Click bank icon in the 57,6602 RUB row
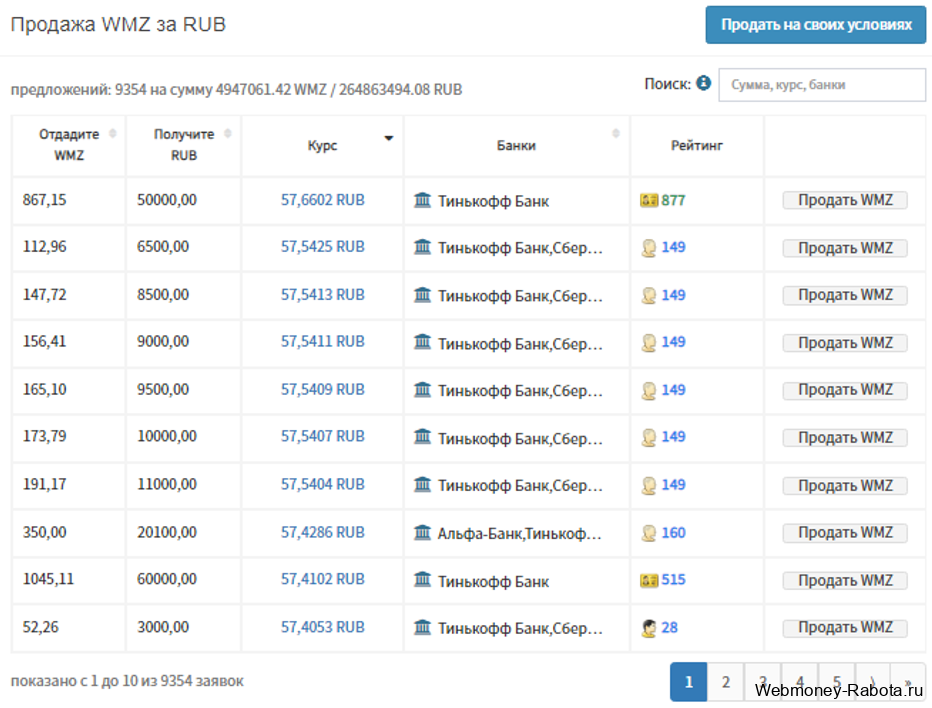 click(x=422, y=200)
